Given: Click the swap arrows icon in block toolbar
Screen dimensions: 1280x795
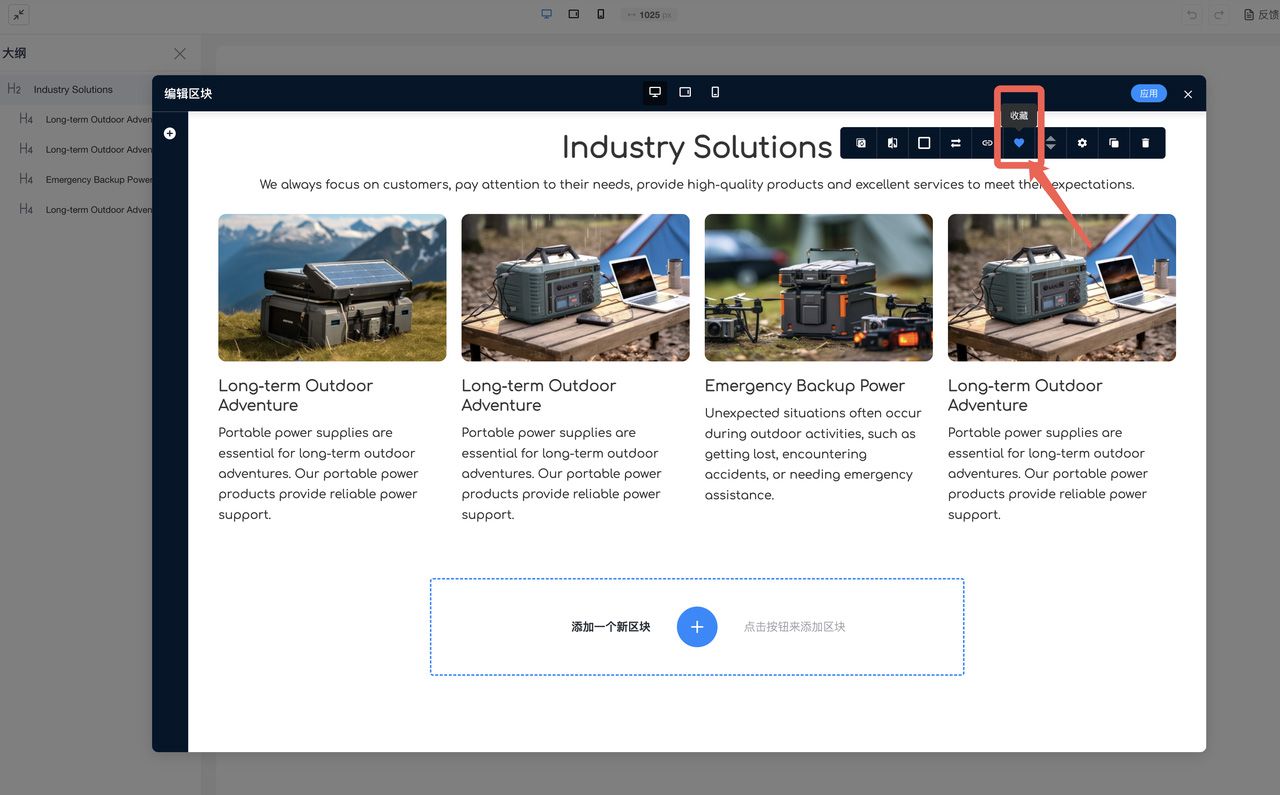Looking at the screenshot, I should 955,143.
